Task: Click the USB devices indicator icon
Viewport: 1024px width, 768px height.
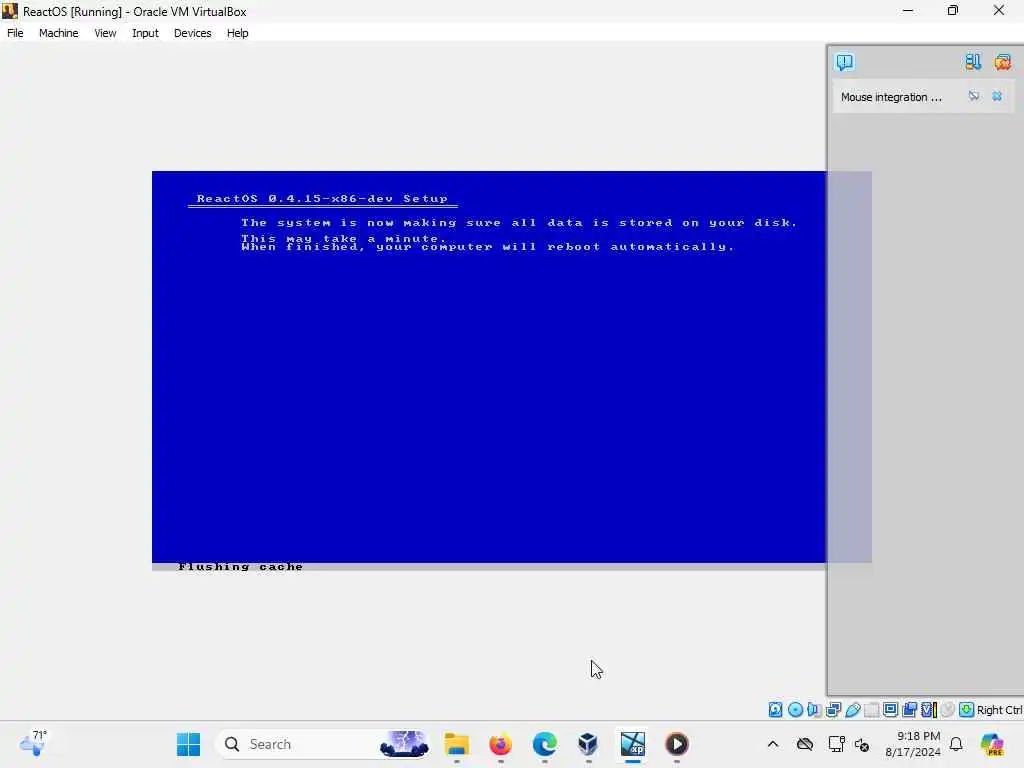Action: (x=852, y=709)
